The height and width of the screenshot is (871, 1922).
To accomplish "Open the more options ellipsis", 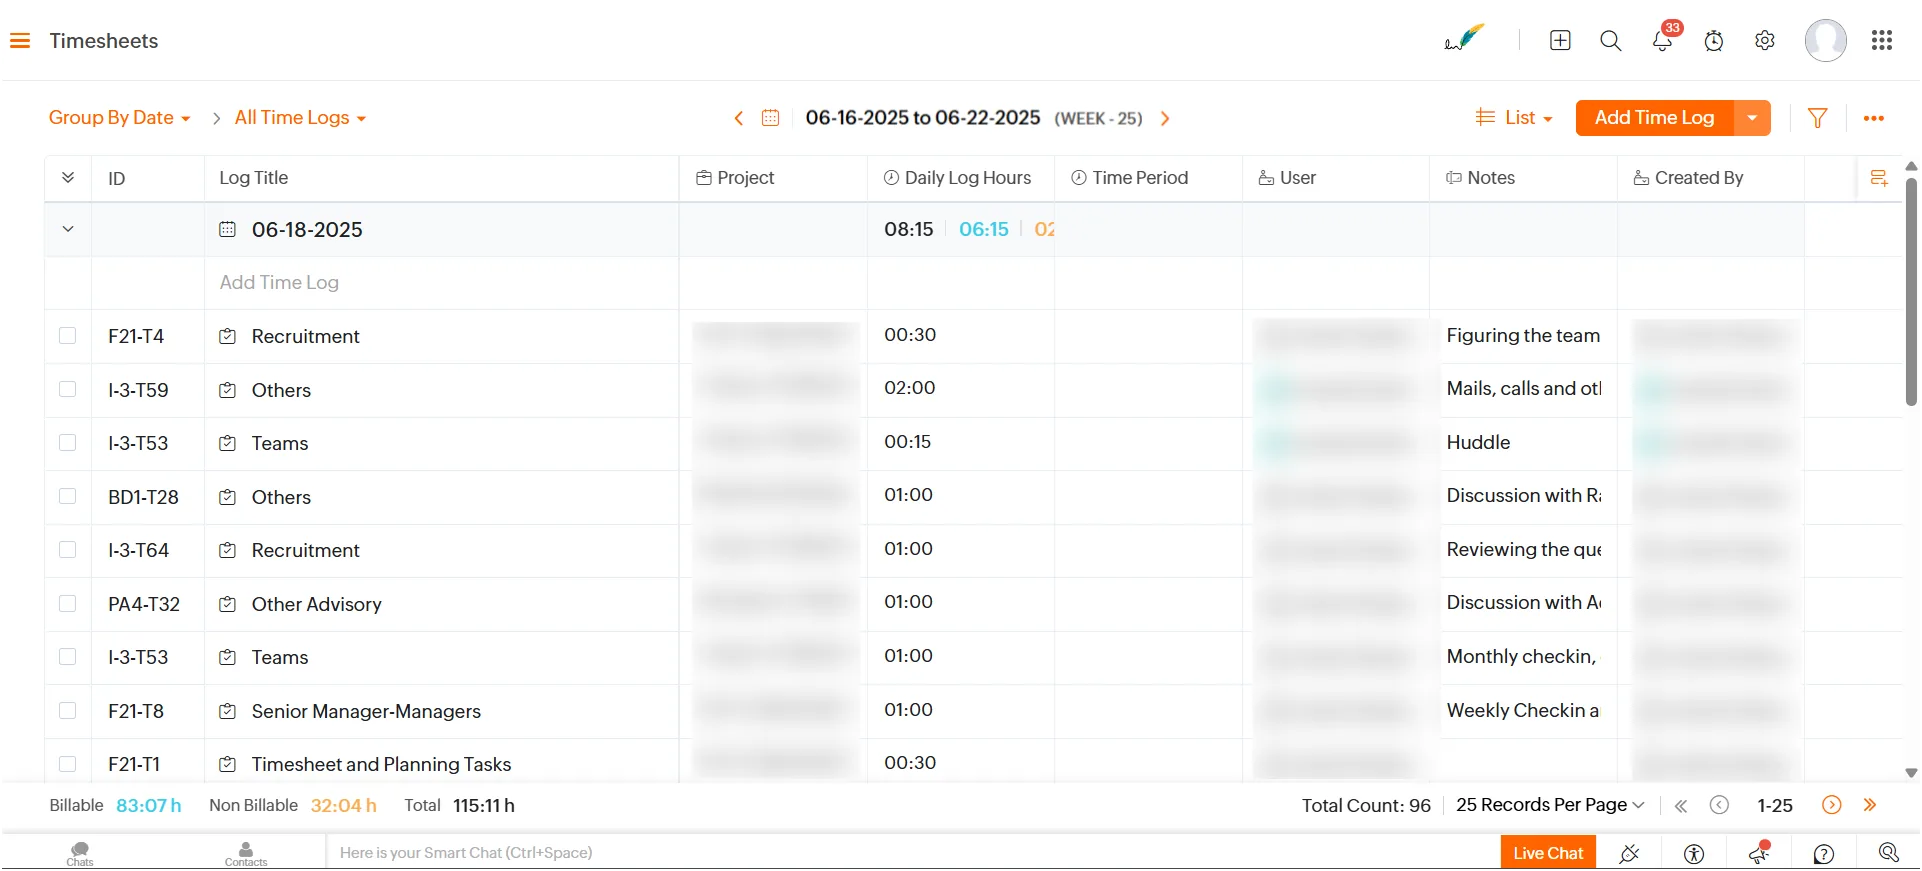I will [x=1874, y=118].
